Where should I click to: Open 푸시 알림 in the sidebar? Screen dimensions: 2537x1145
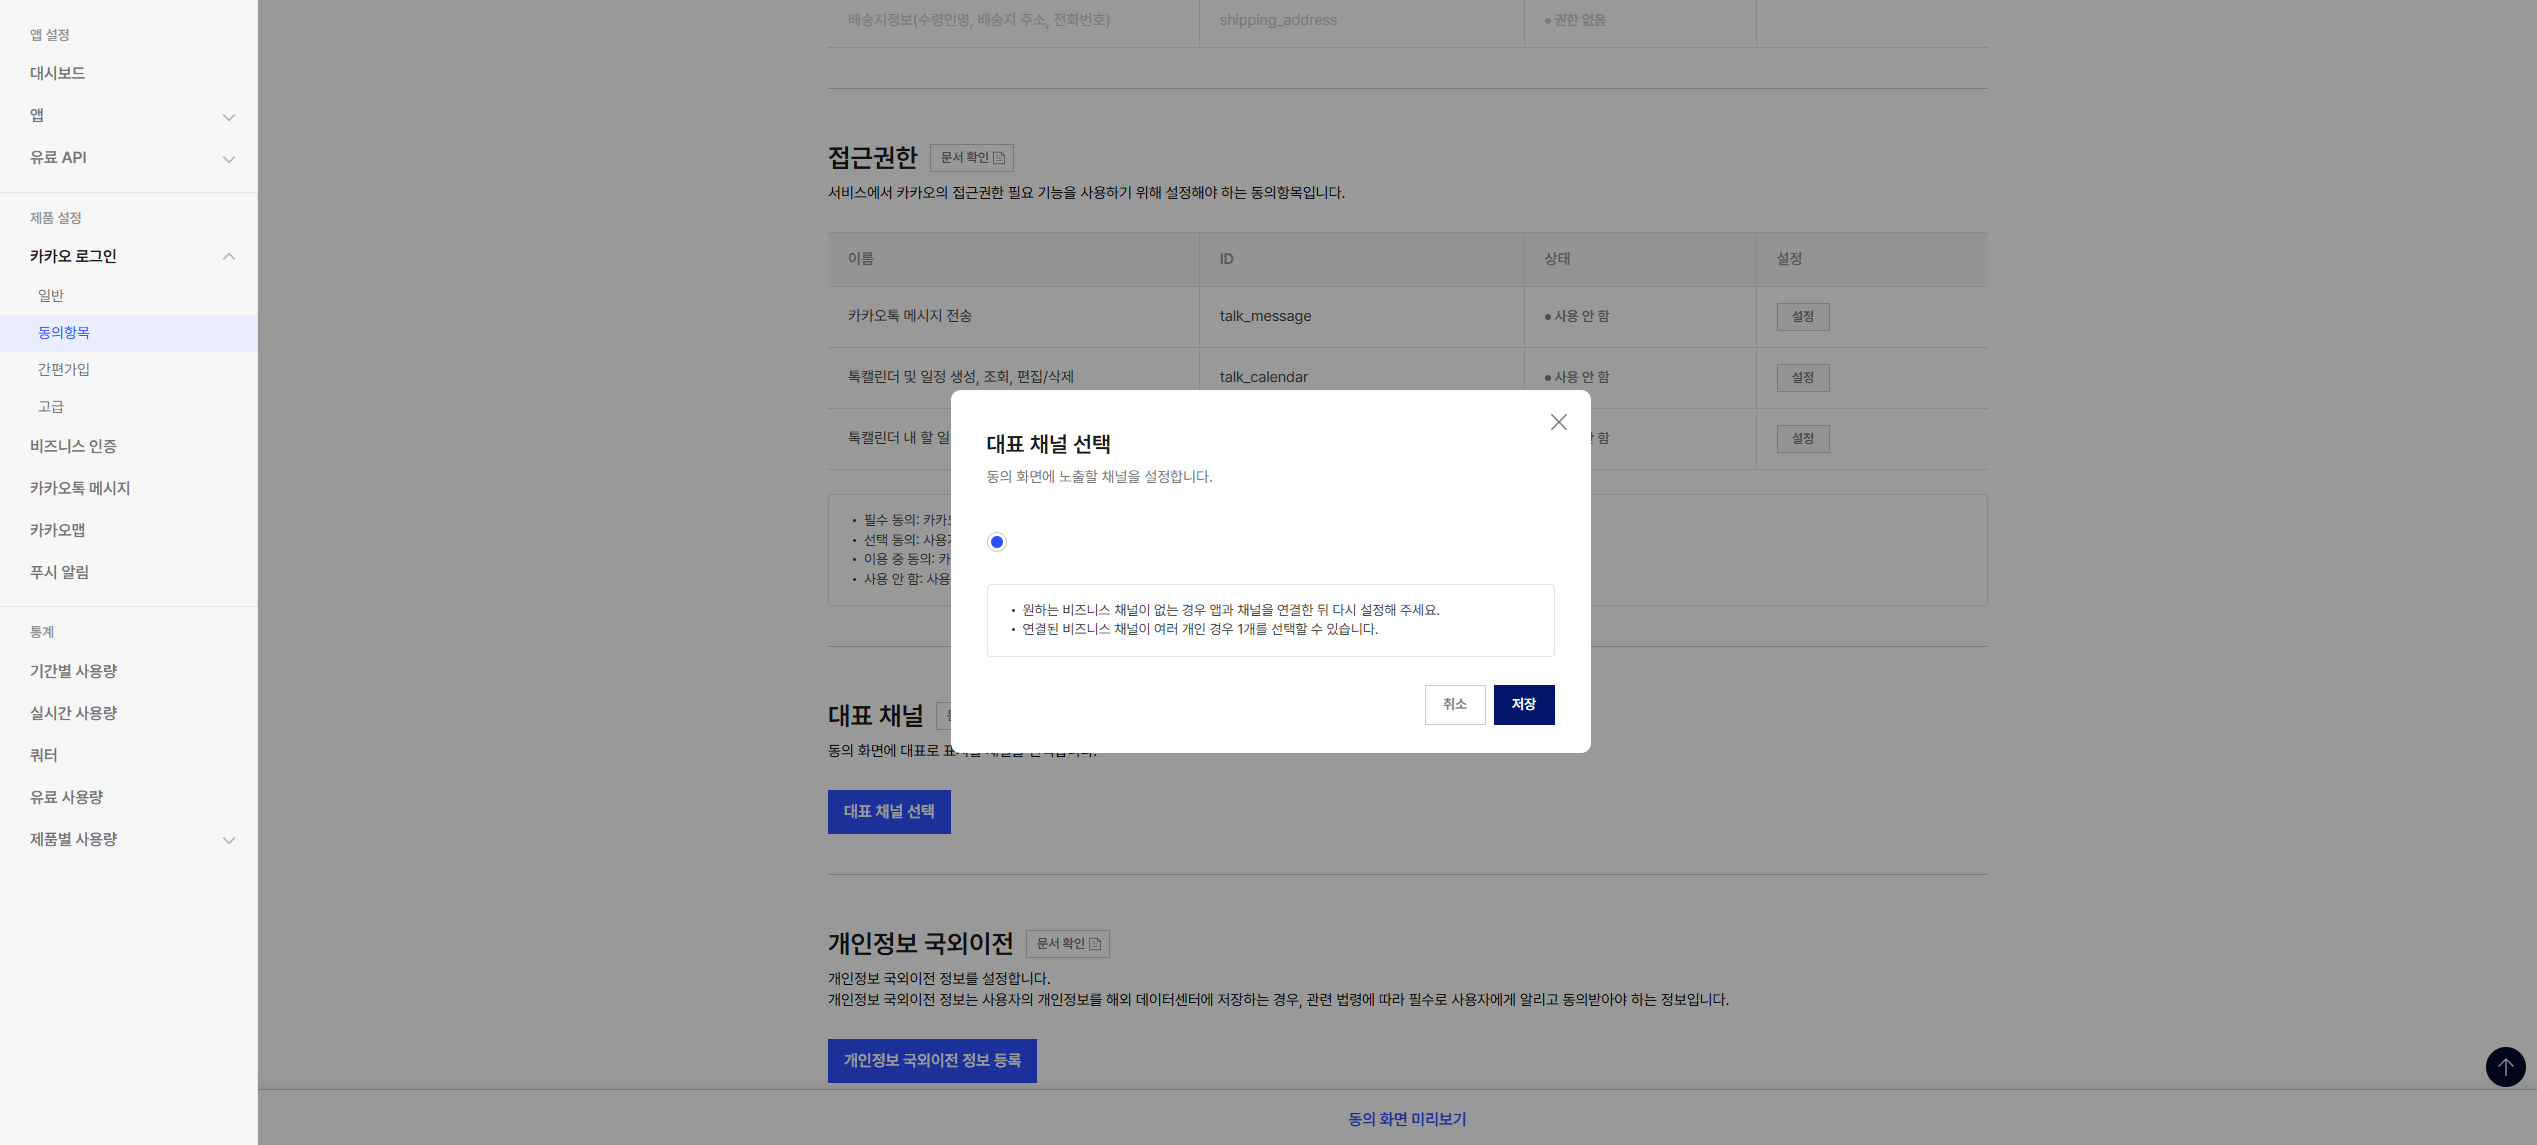pos(60,572)
